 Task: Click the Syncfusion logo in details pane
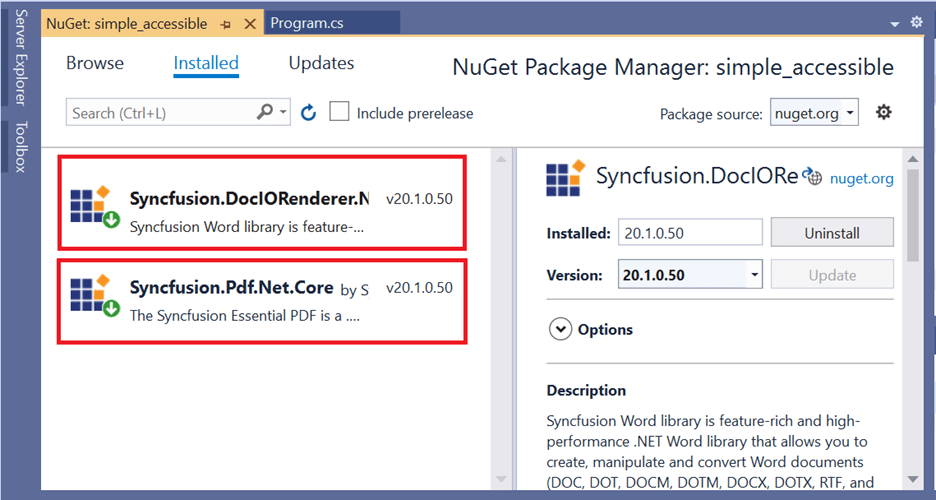coord(565,178)
